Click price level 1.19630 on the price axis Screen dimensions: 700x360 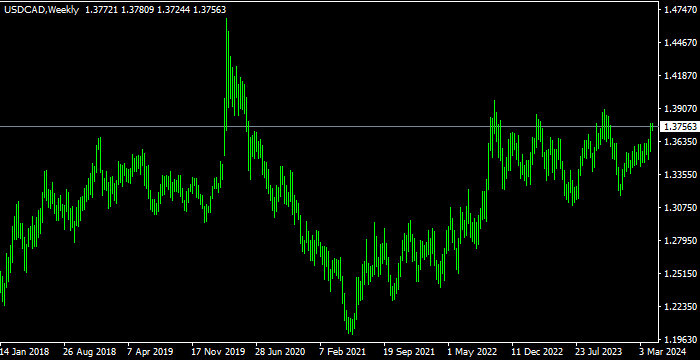[681, 339]
